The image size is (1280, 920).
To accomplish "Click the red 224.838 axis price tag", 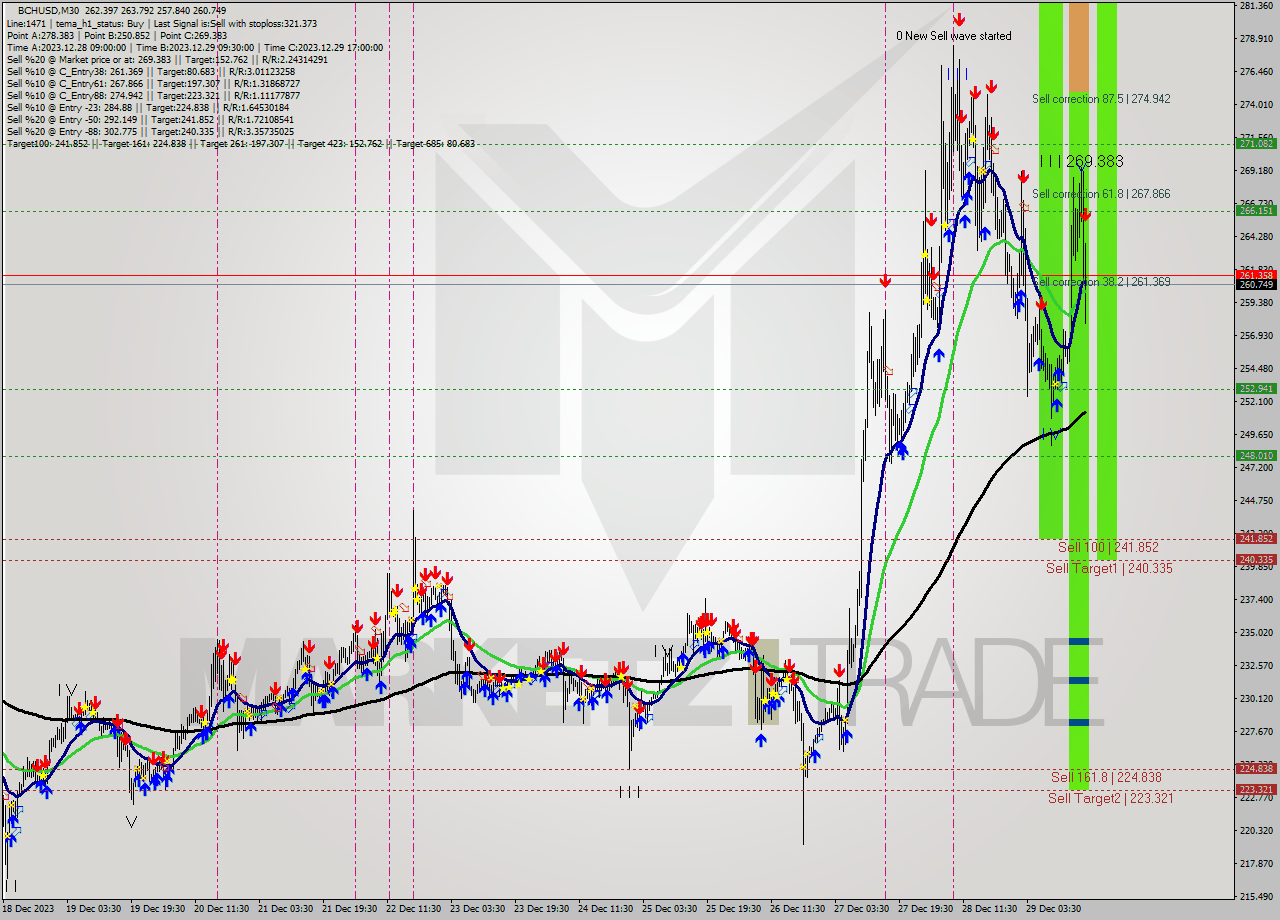I will [1256, 769].
